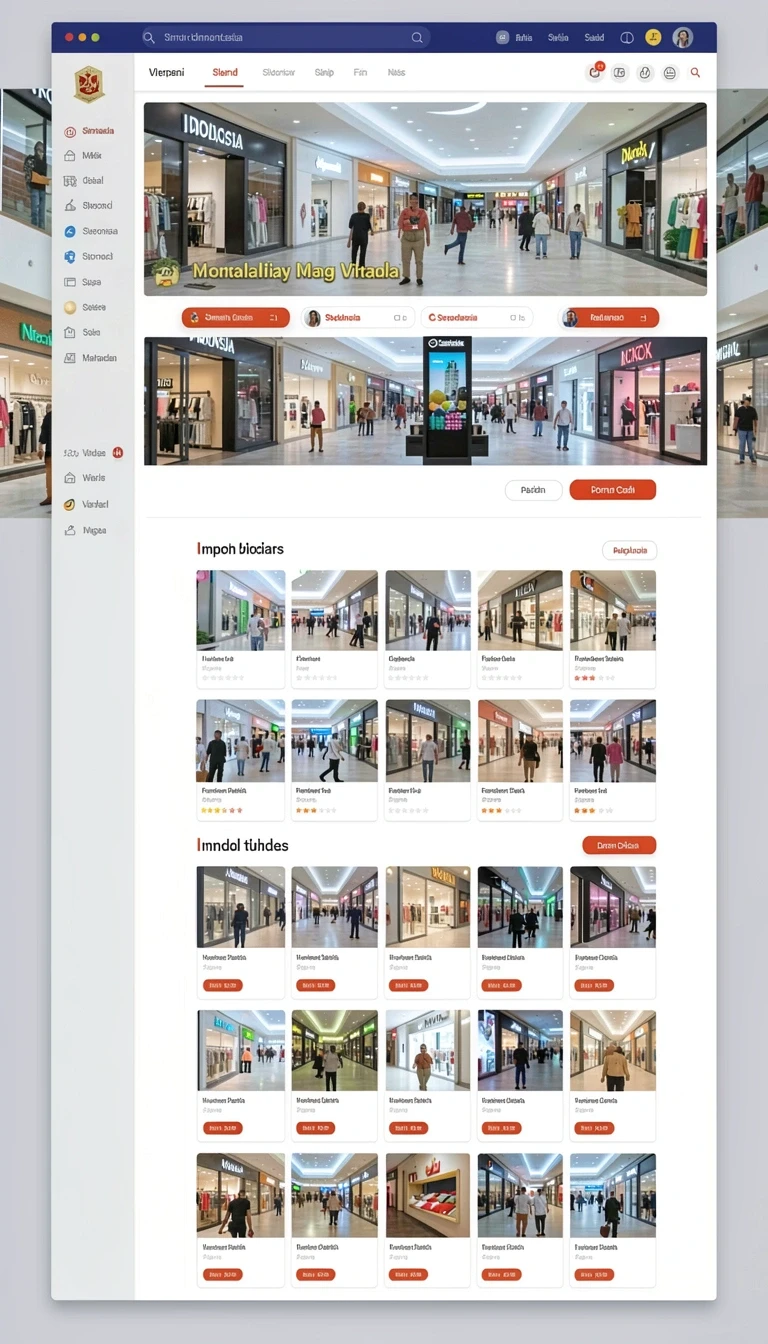Image resolution: width=768 pixels, height=1344 pixels.
Task: Open the "Fin" tab
Action: [360, 72]
